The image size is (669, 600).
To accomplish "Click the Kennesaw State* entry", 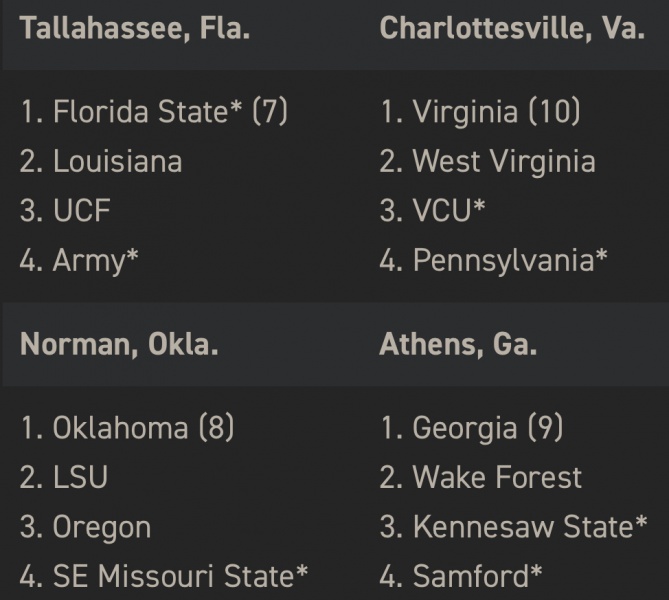I will click(513, 527).
